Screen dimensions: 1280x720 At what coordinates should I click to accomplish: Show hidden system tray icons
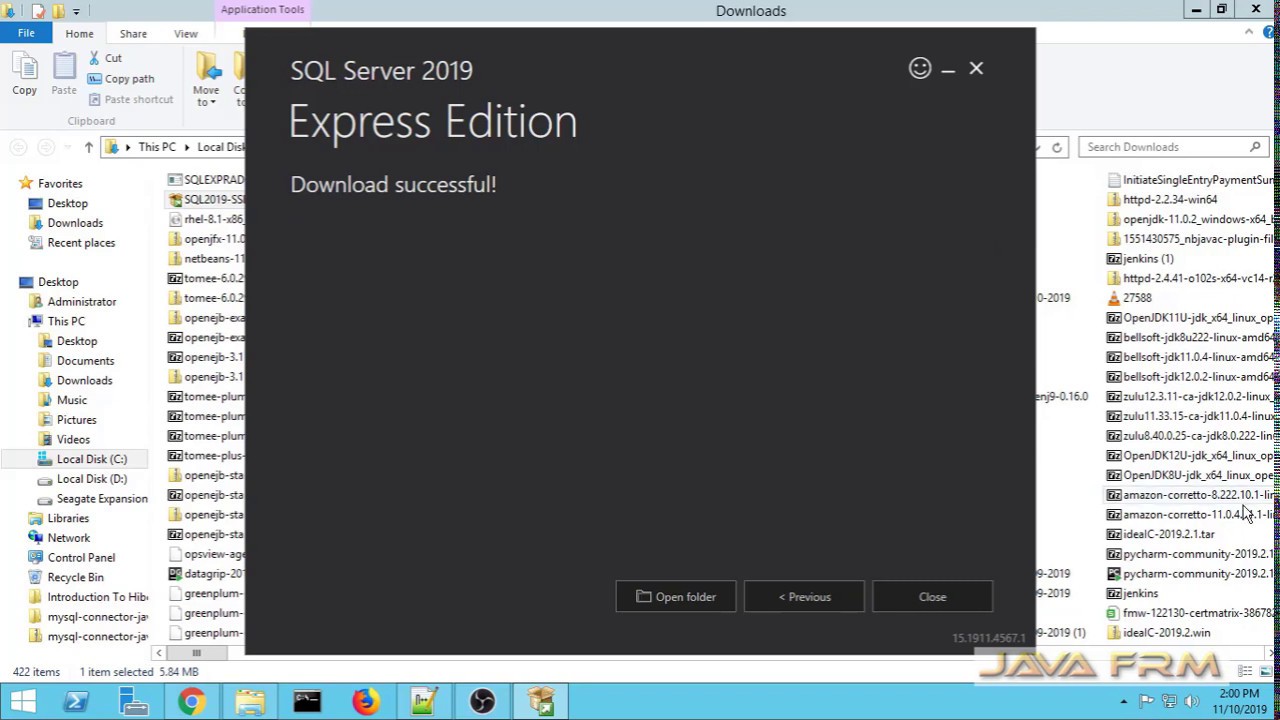(1124, 702)
